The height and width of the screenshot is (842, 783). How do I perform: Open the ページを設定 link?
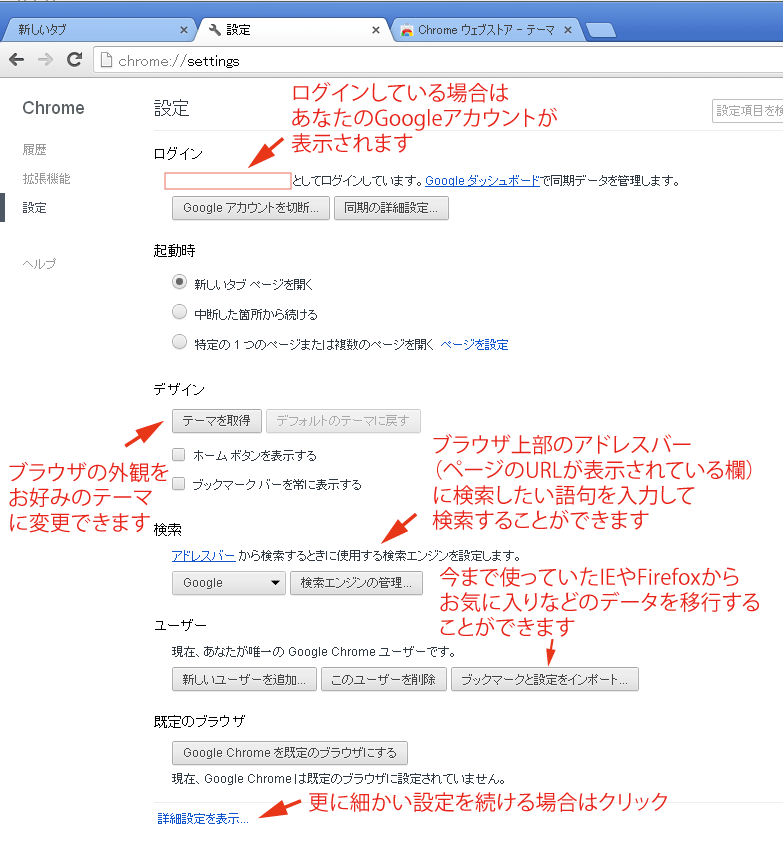click(x=474, y=344)
